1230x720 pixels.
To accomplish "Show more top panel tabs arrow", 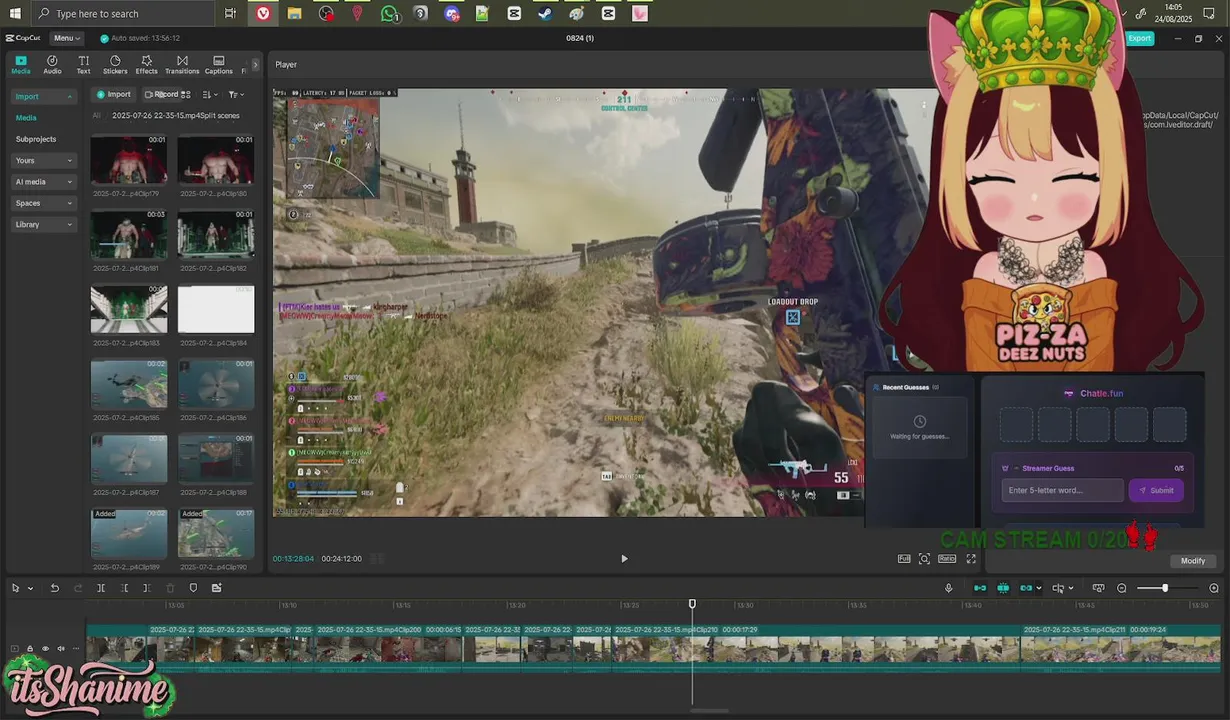I will coord(255,65).
